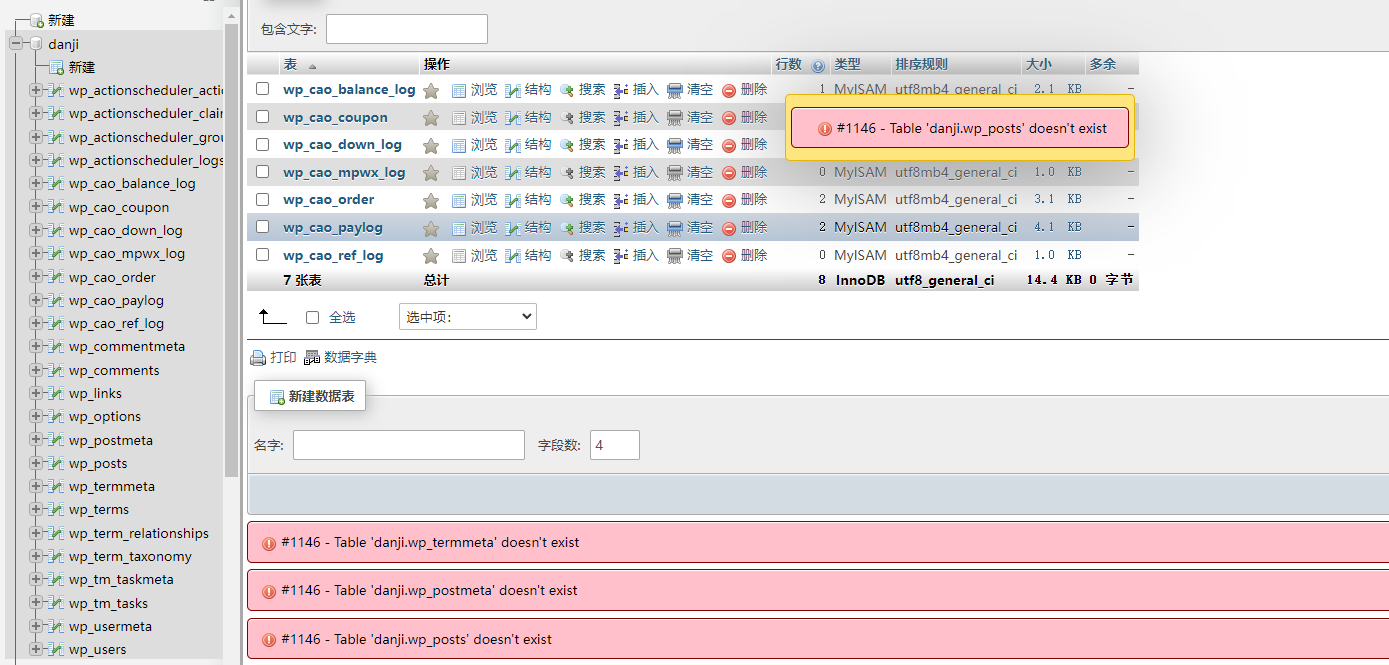Click browse icon in wp_cao_order row
The width and height of the screenshot is (1389, 665).
point(459,200)
